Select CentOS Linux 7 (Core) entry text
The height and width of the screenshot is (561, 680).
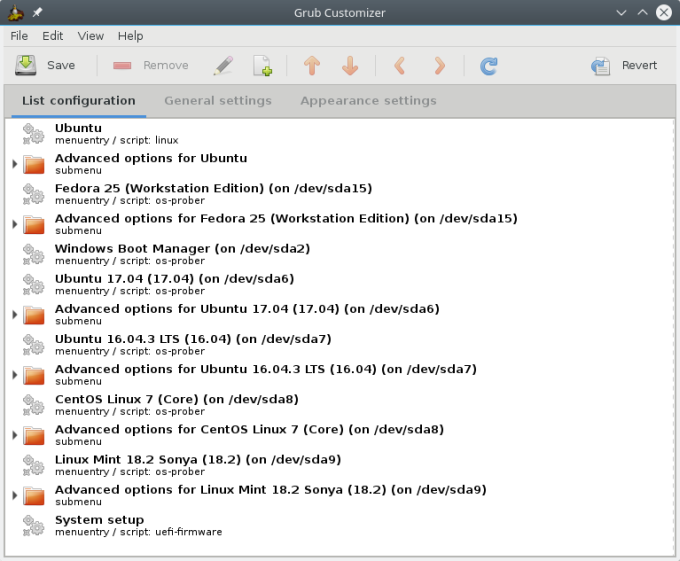(177, 399)
